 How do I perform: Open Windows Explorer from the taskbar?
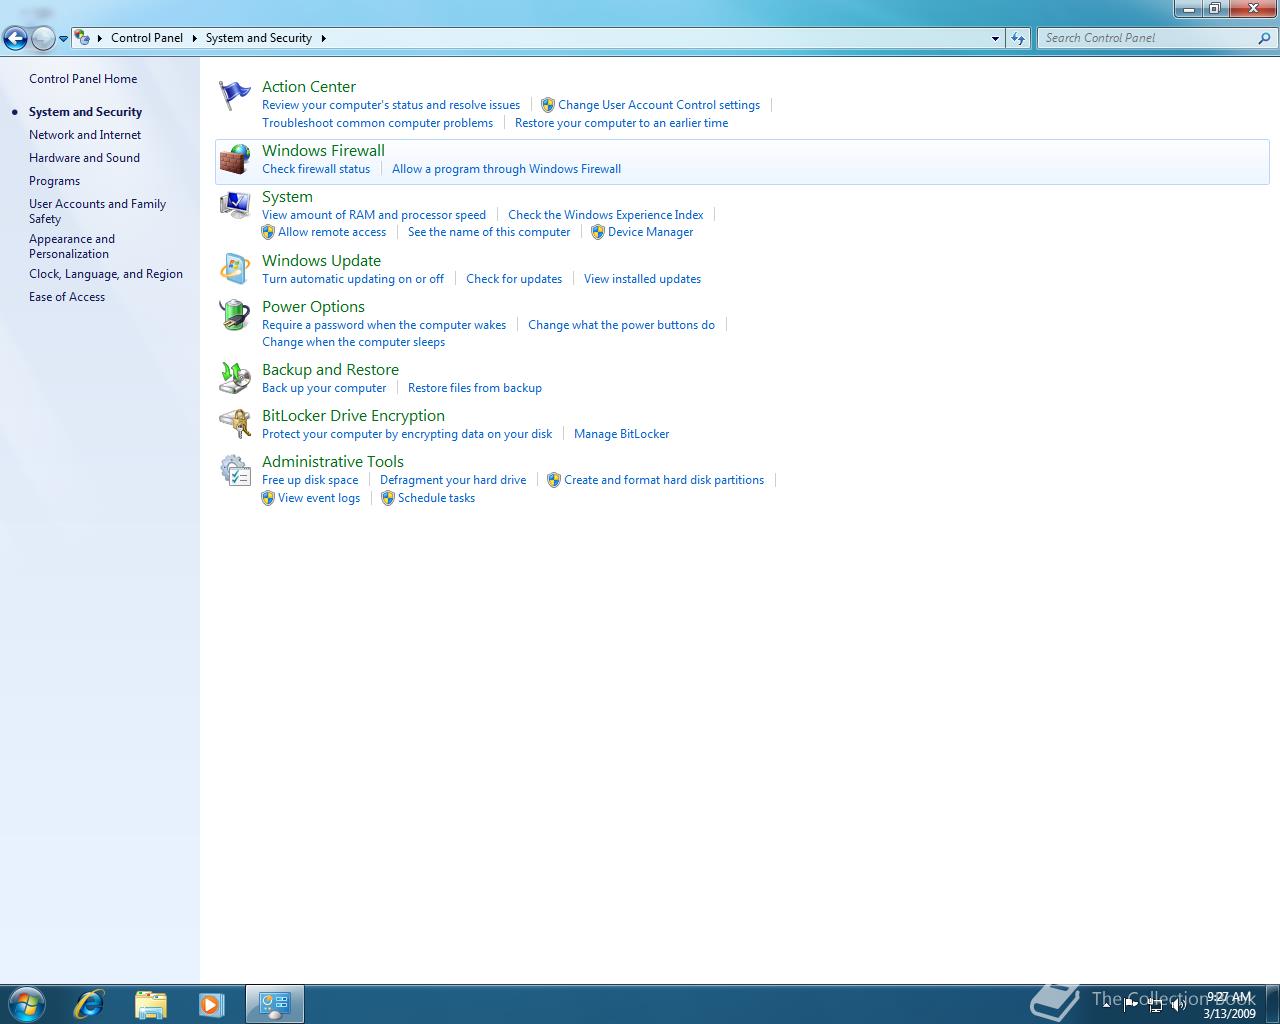150,1004
